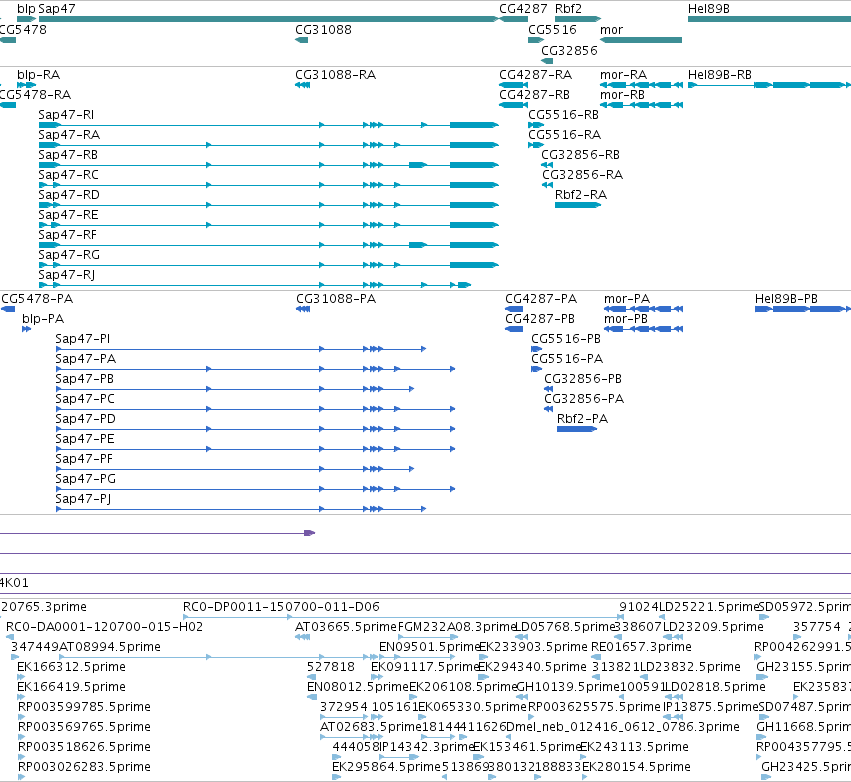Select EST RP003026283.5prime label

(84, 767)
